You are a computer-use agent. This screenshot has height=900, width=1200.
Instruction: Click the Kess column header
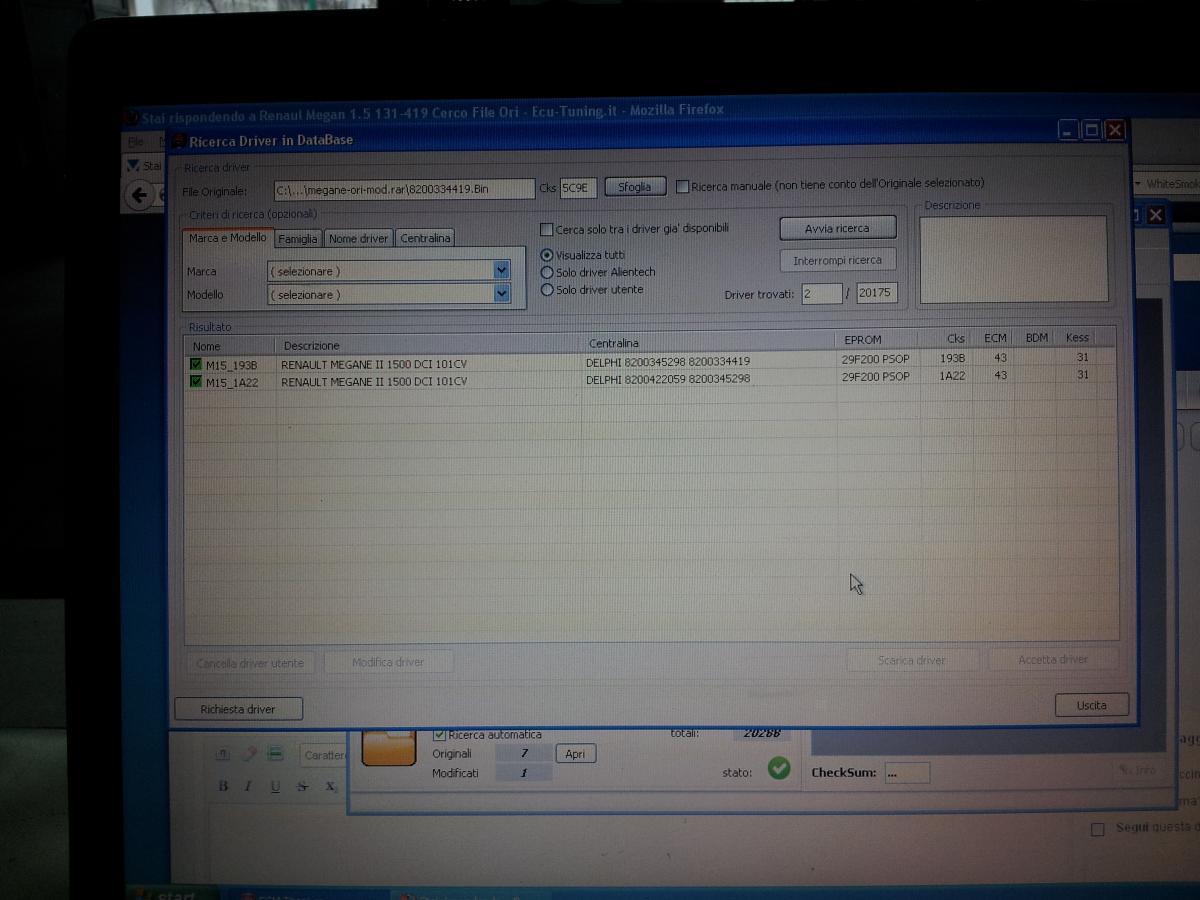point(1078,338)
